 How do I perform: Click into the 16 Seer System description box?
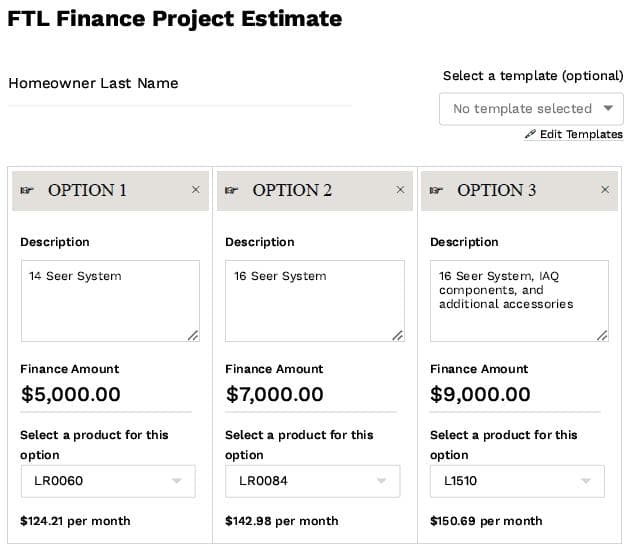coord(312,300)
